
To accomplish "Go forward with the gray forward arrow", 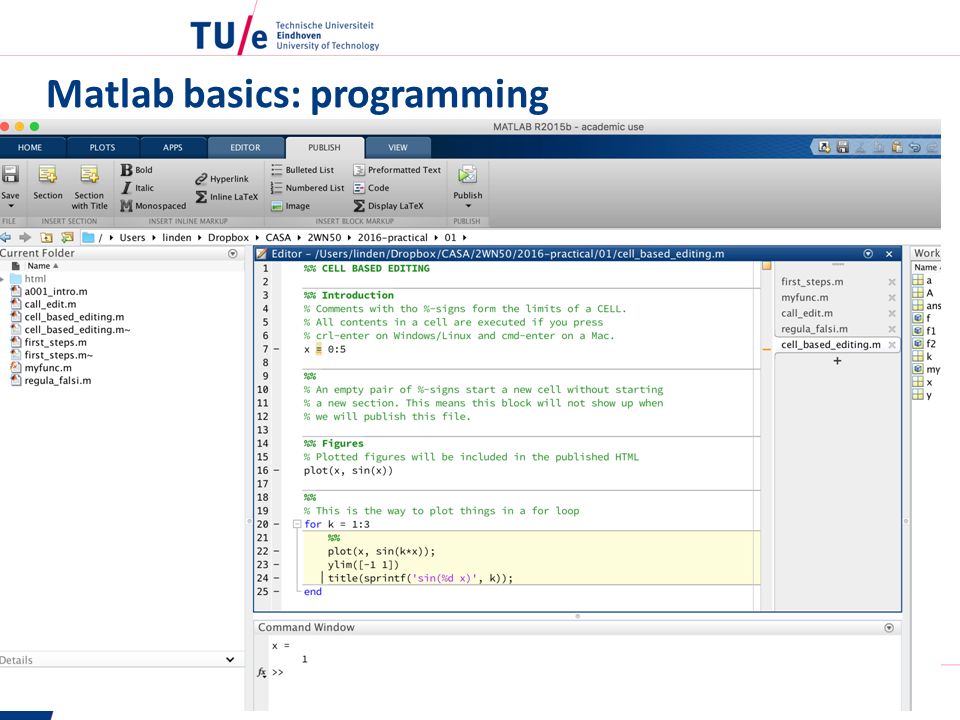I will [25, 238].
